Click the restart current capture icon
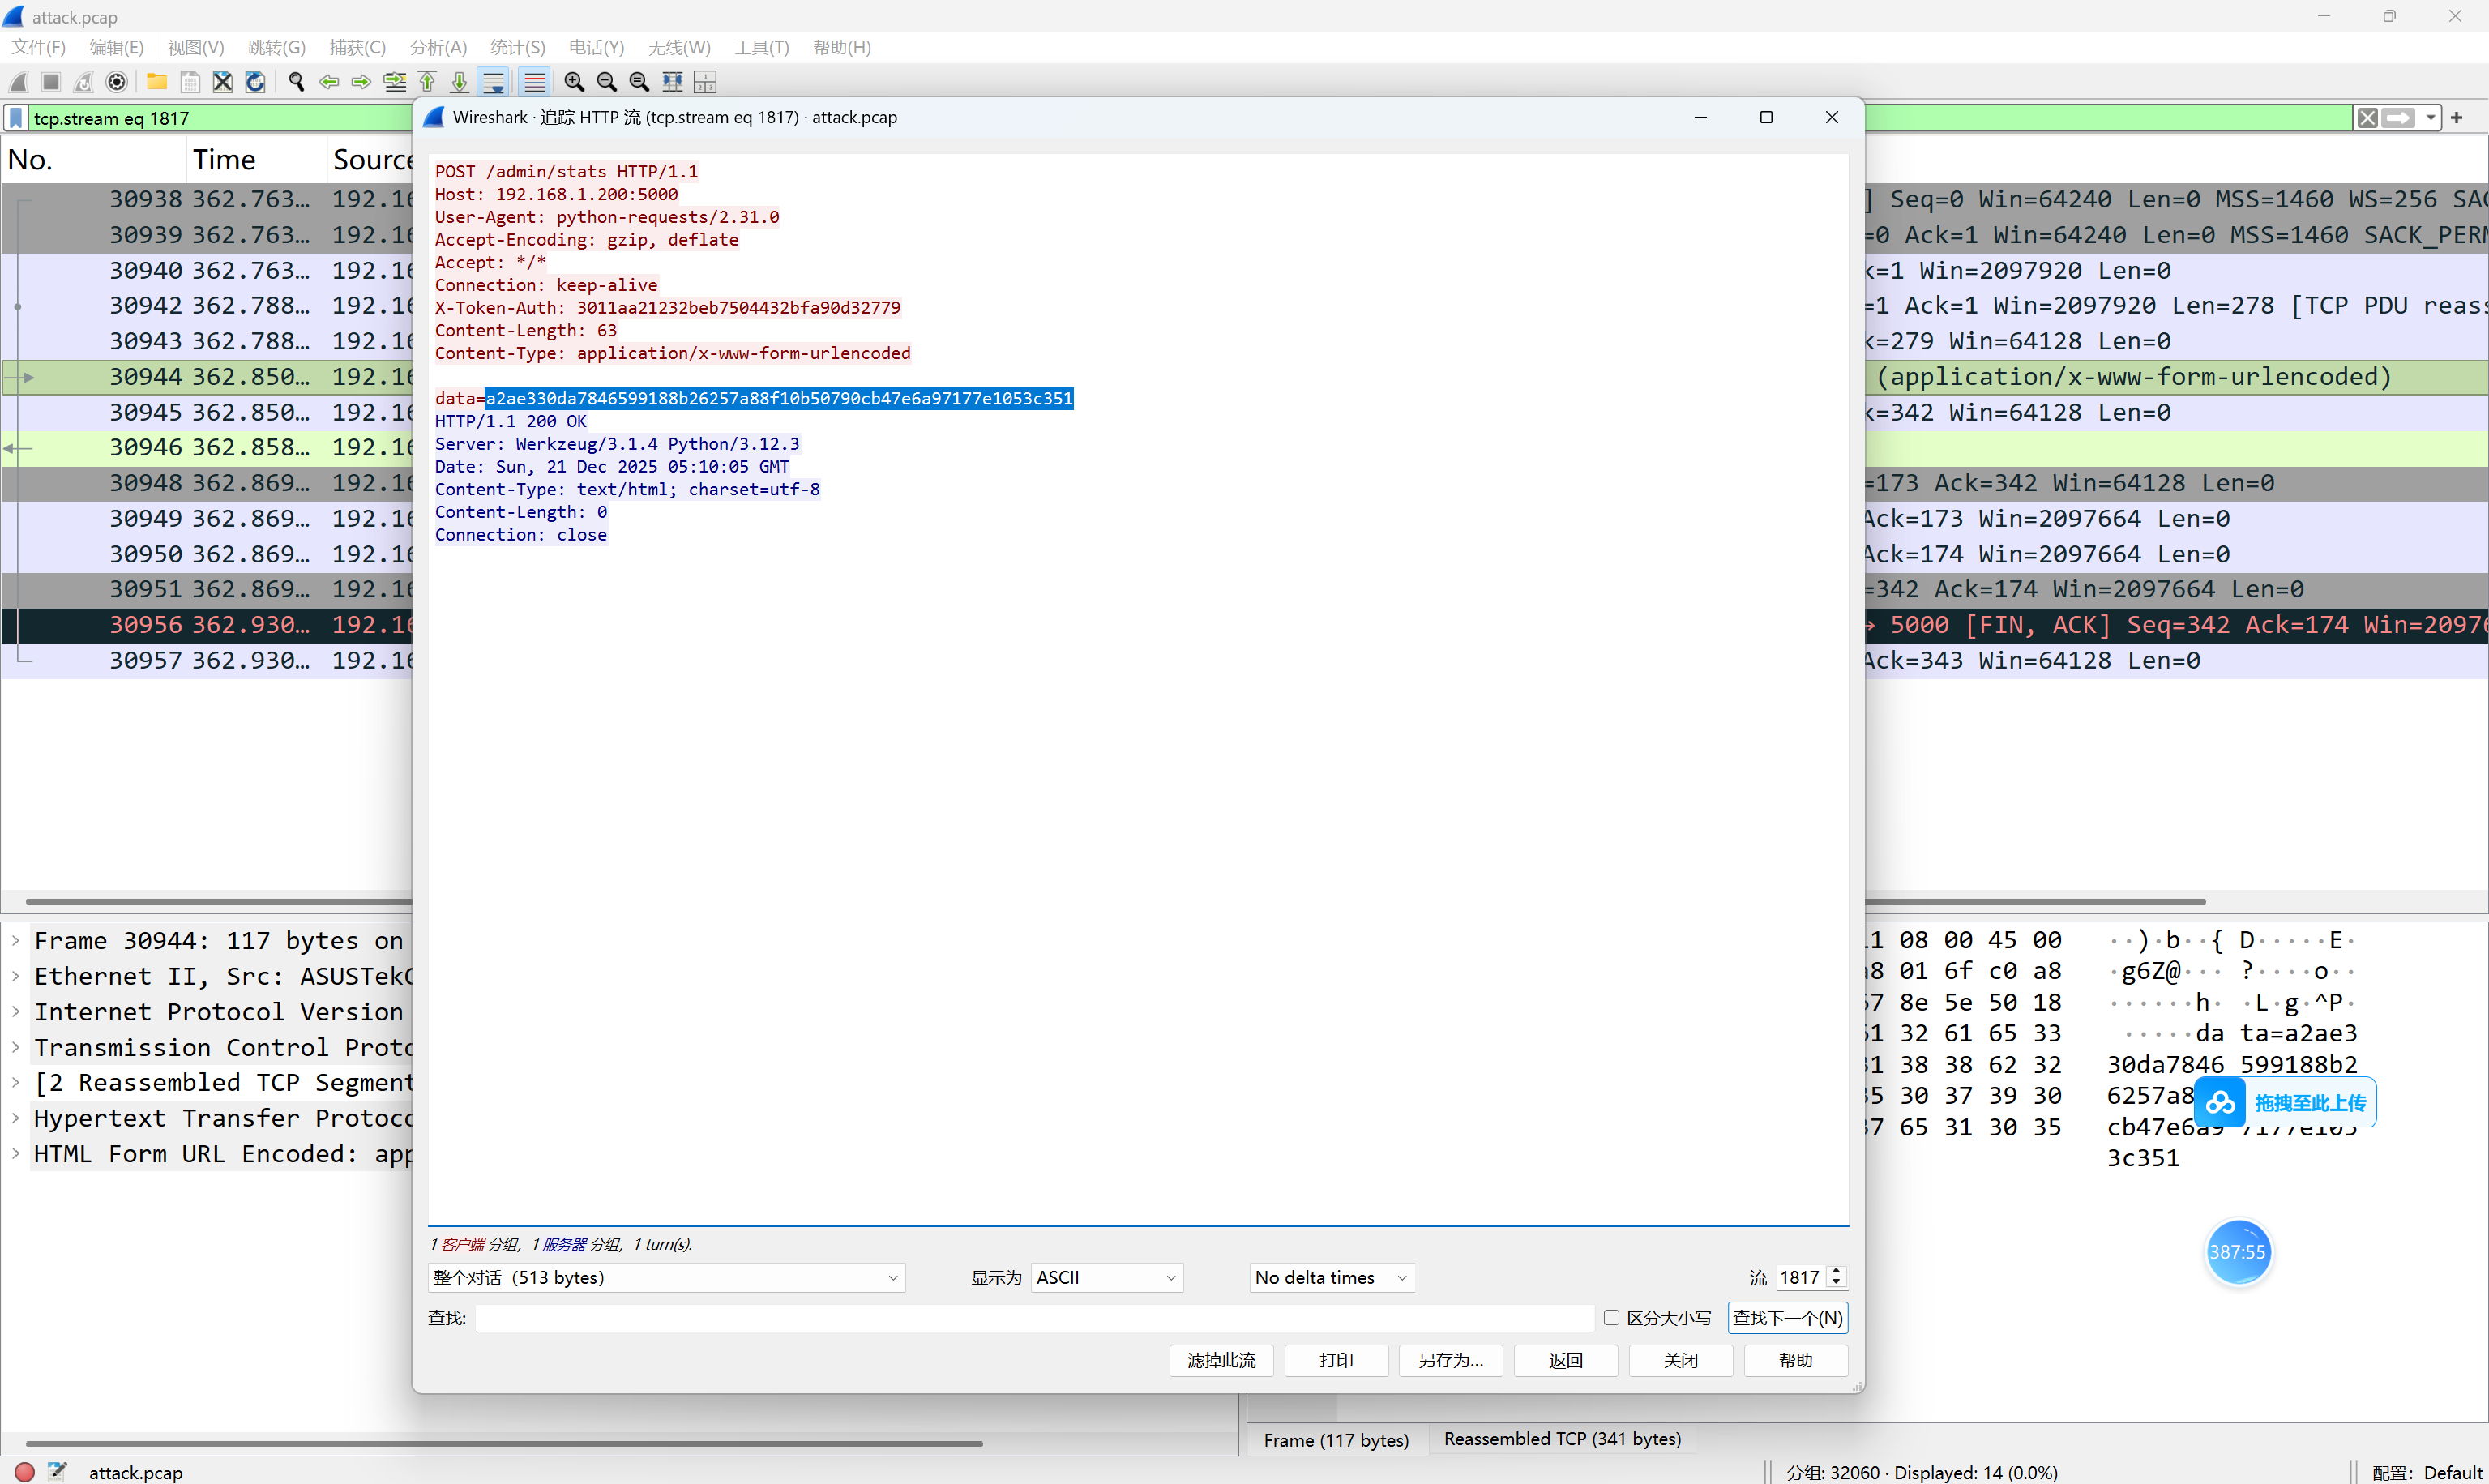Image resolution: width=2489 pixels, height=1484 pixels. click(84, 82)
